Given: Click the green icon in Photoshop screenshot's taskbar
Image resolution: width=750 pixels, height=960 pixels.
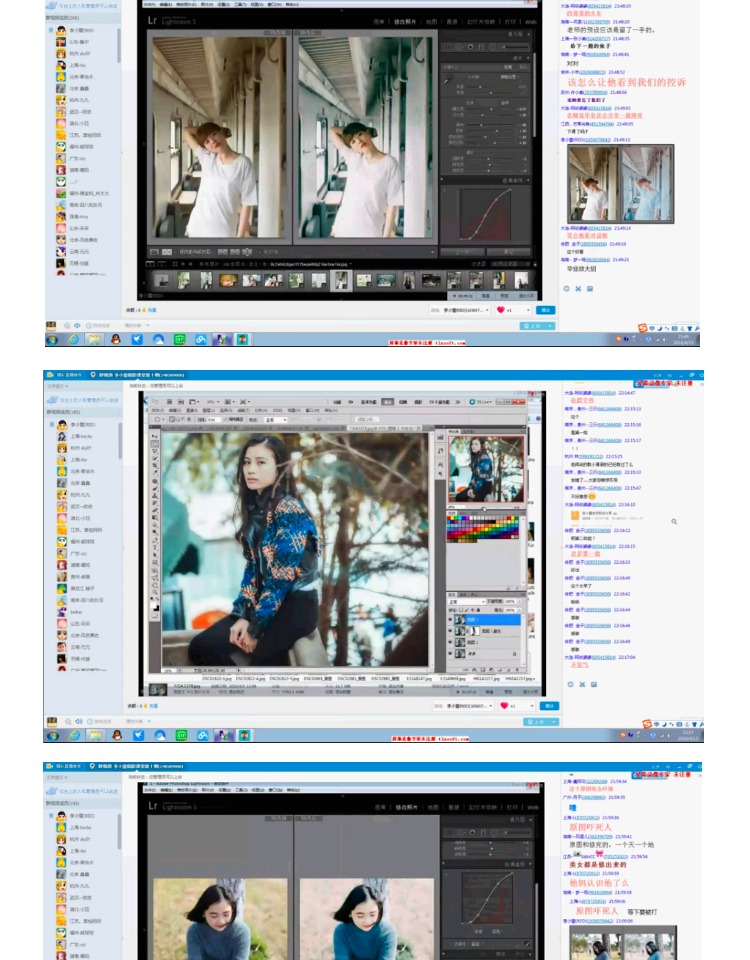Looking at the screenshot, I should tap(181, 735).
